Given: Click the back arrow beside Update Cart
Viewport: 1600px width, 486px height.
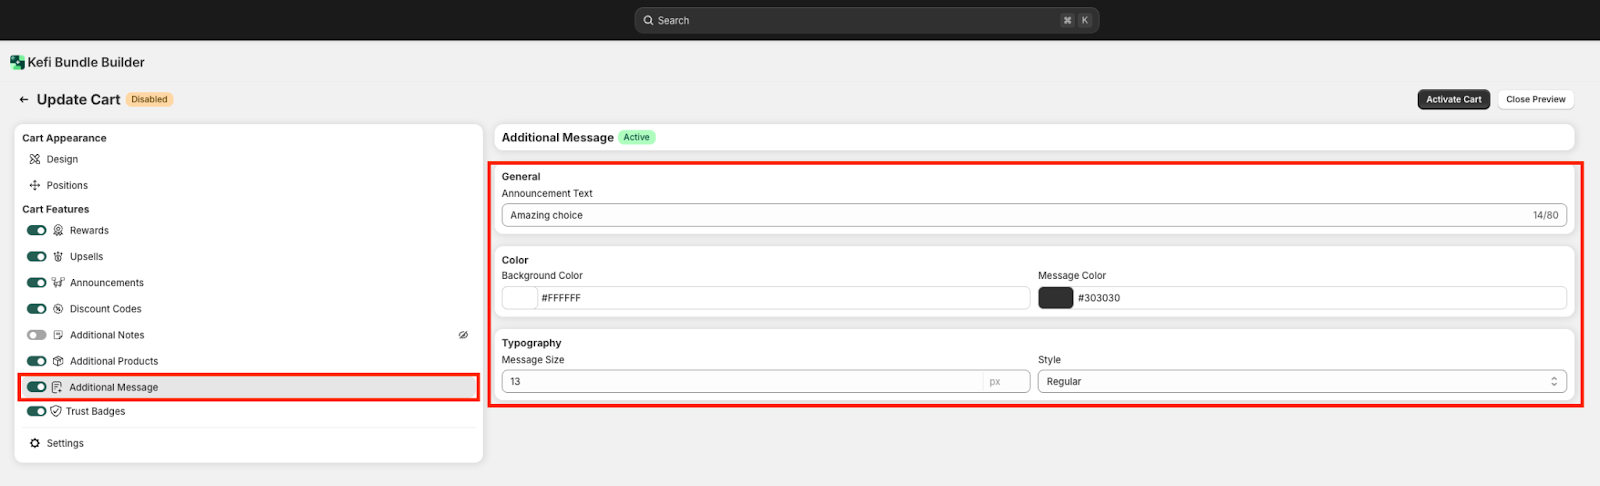Looking at the screenshot, I should tap(24, 100).
